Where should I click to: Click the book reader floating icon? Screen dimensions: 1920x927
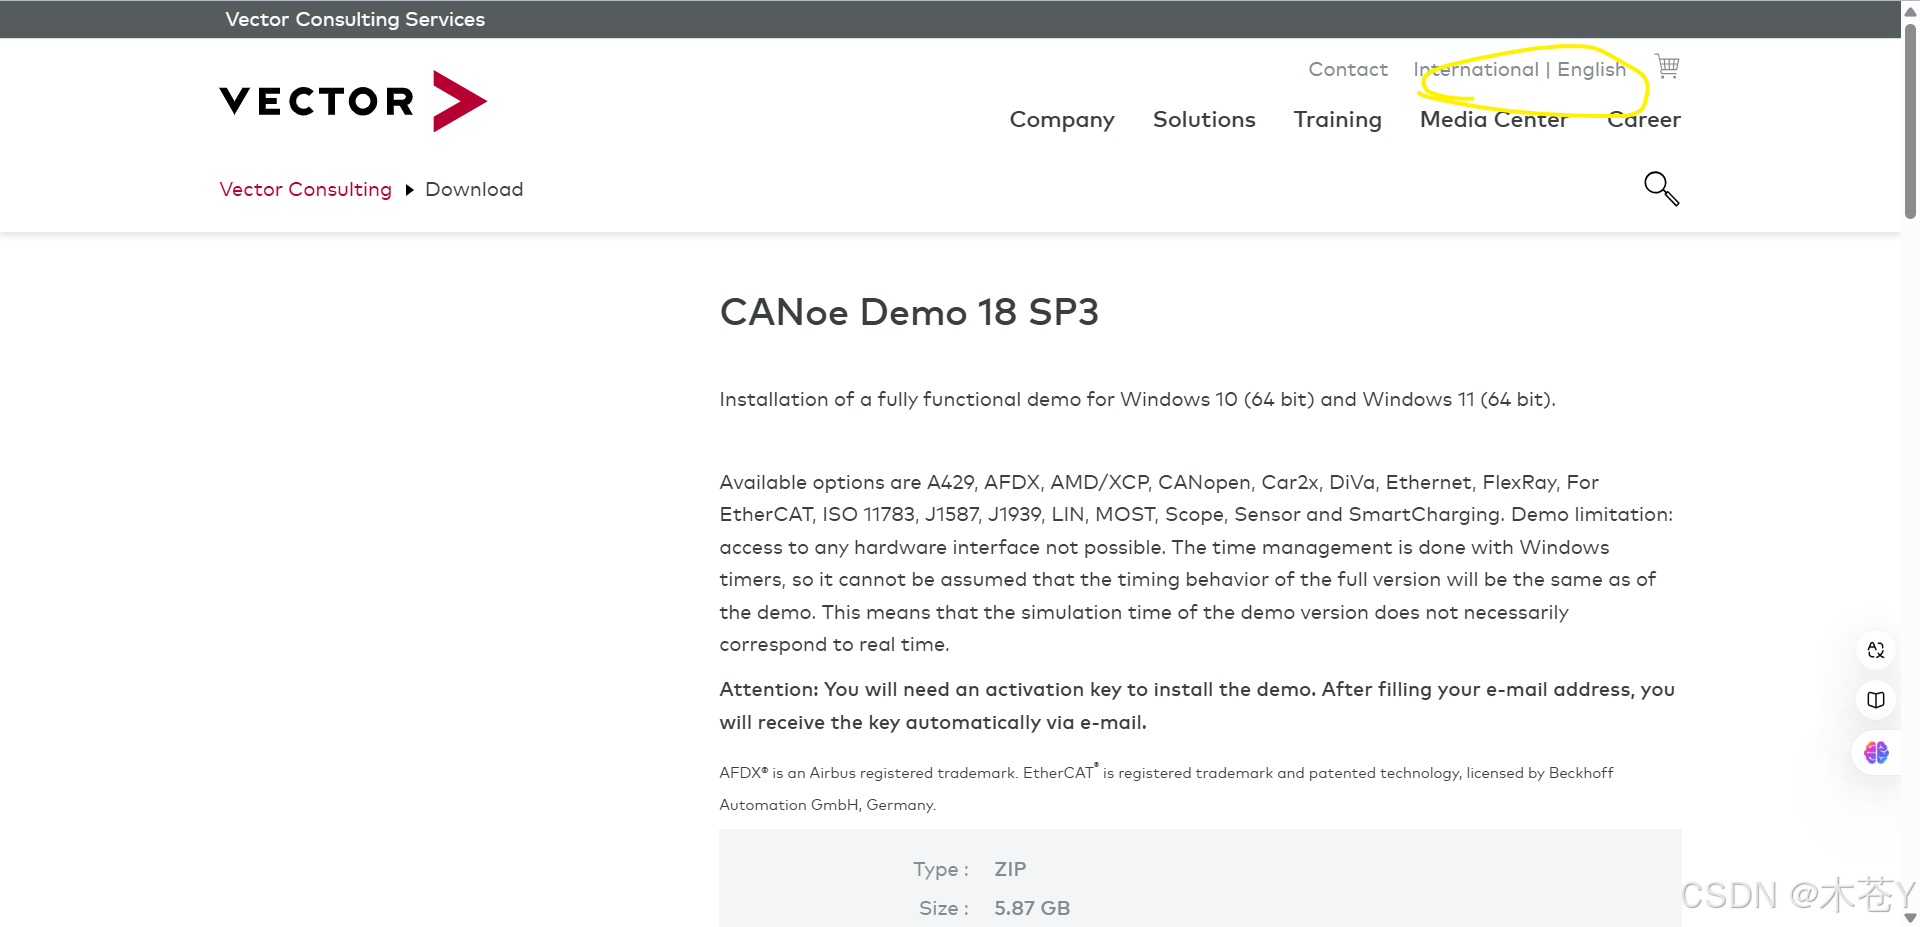point(1876,700)
